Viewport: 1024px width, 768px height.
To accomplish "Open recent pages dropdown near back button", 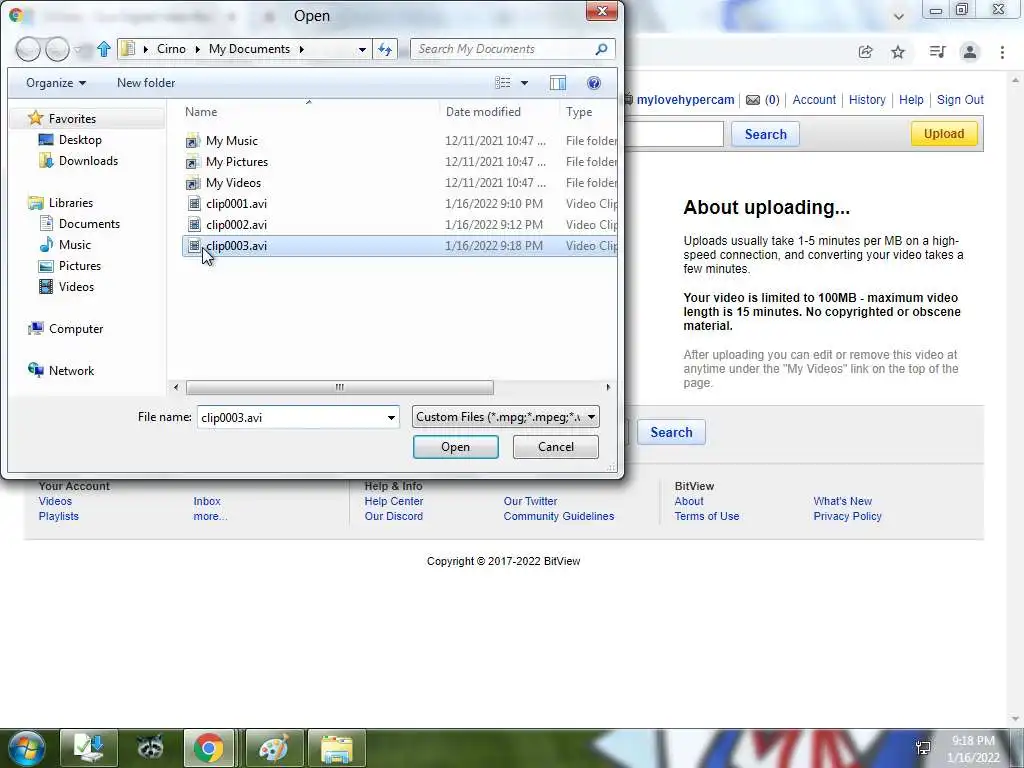I will [77, 50].
